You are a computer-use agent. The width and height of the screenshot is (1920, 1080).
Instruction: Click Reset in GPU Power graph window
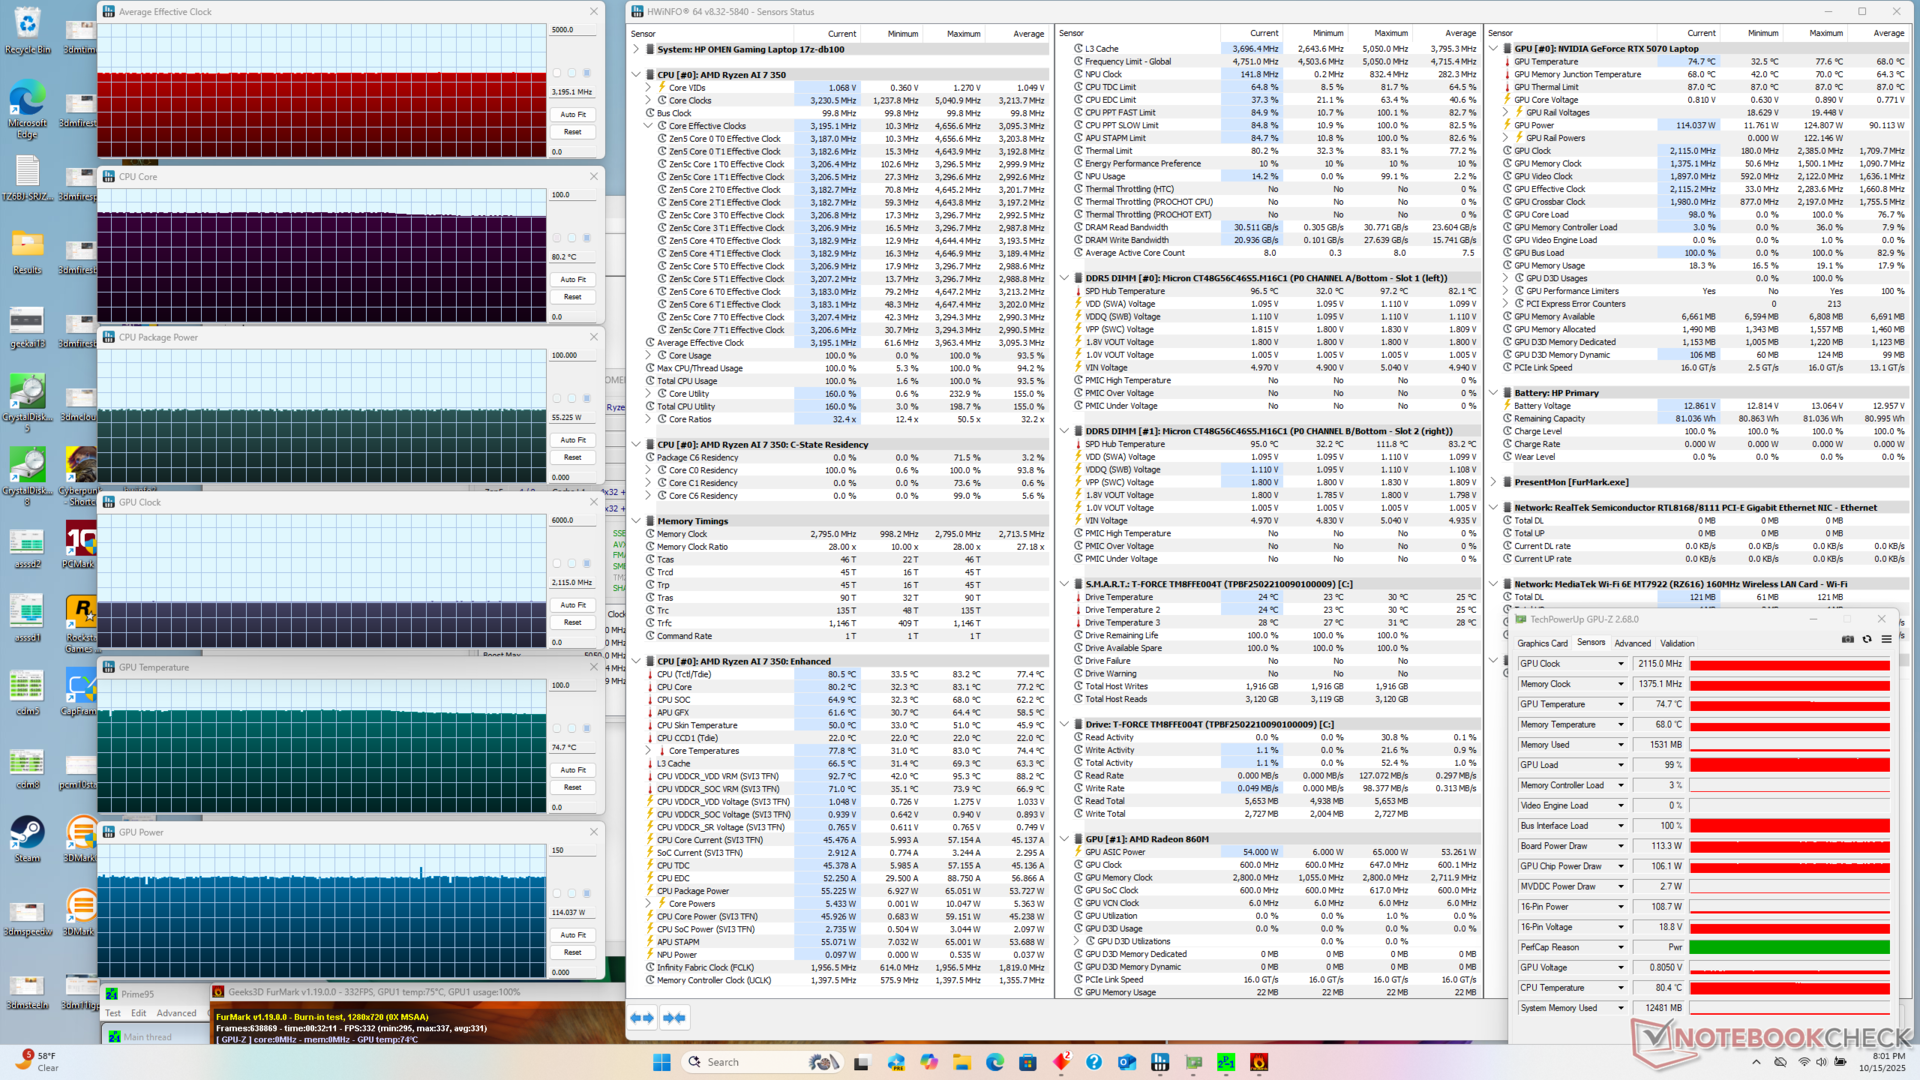tap(573, 952)
